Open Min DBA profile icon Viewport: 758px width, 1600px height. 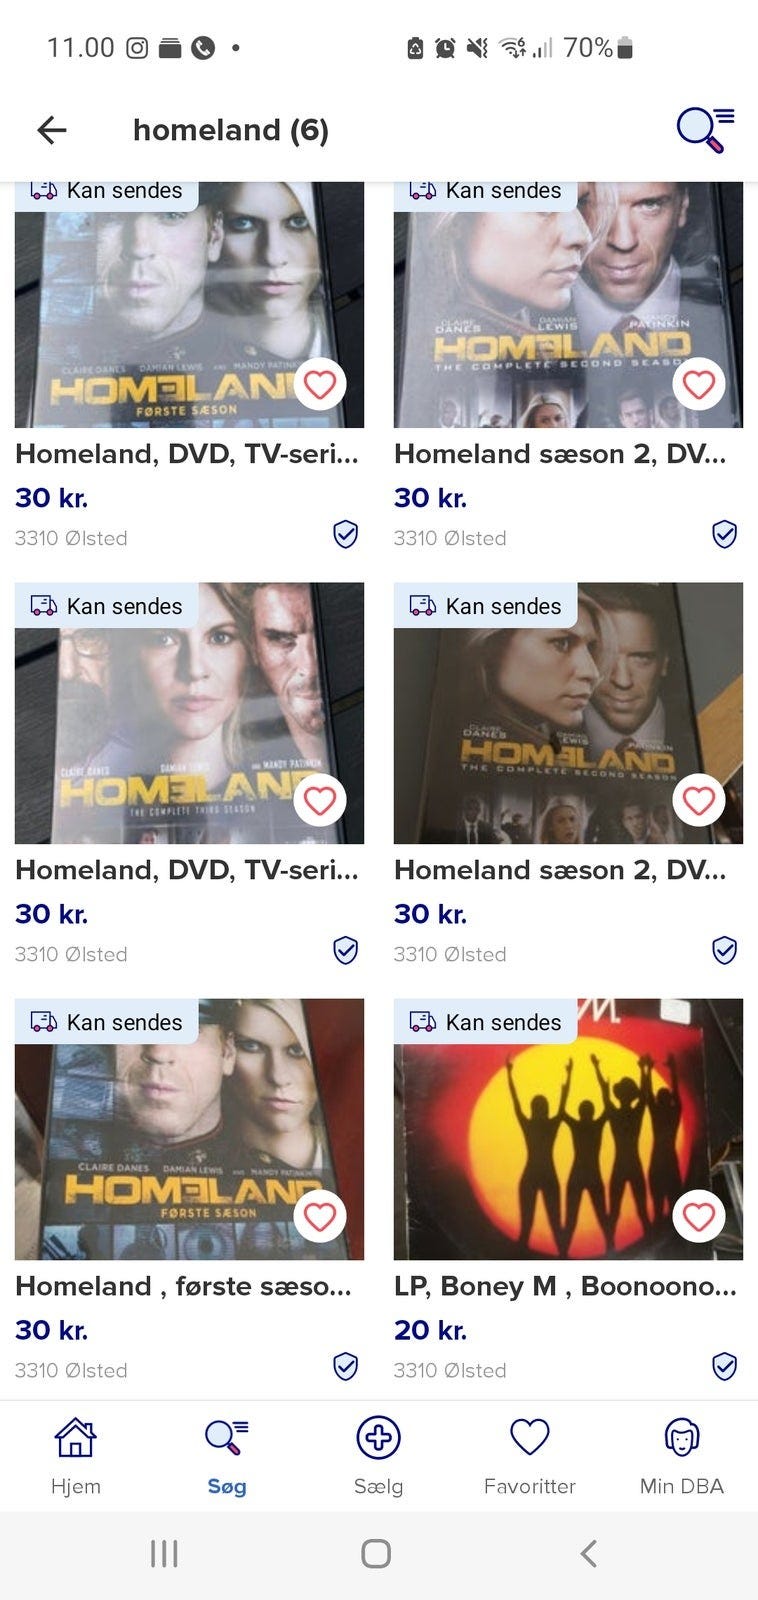pos(682,1437)
